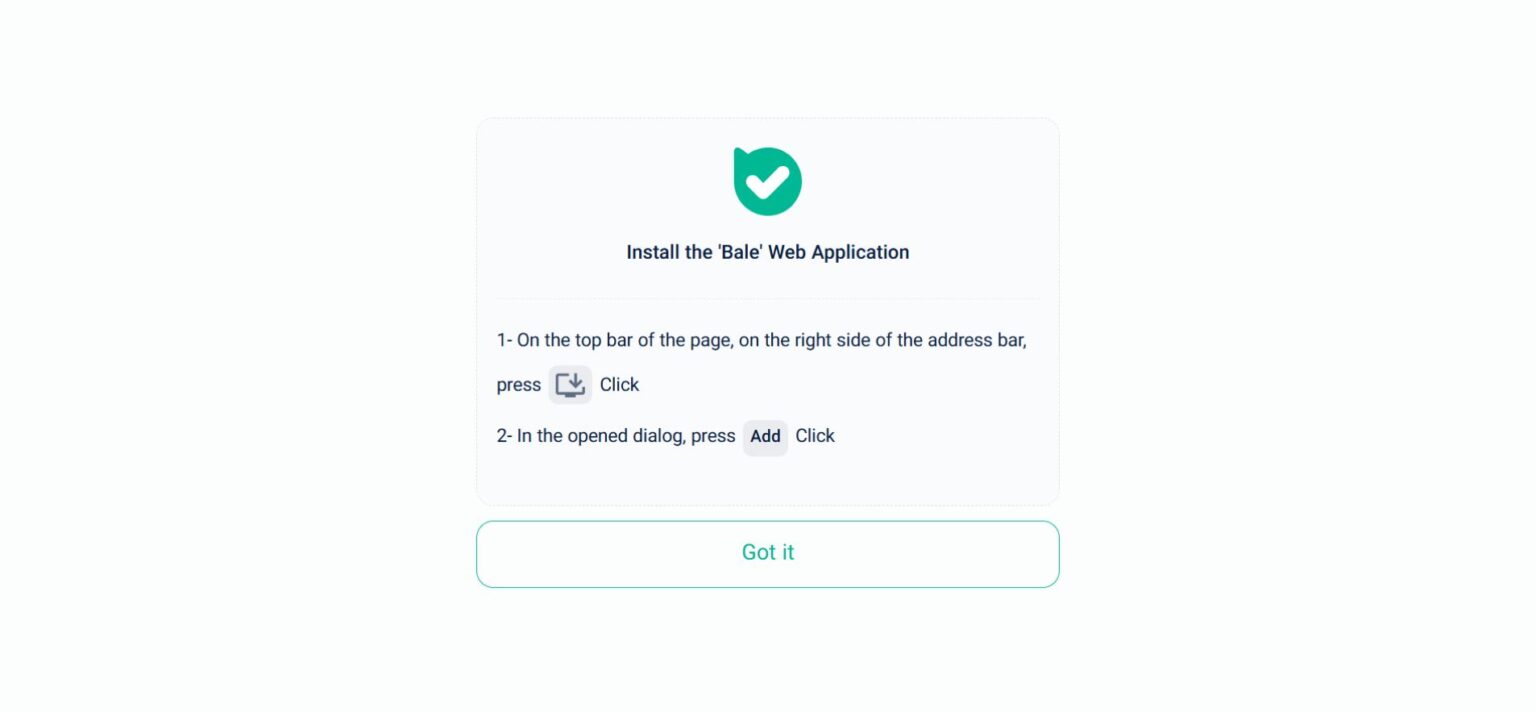Image resolution: width=1536 pixels, height=712 pixels.
Task: Click step one instruction text
Action: 762,340
